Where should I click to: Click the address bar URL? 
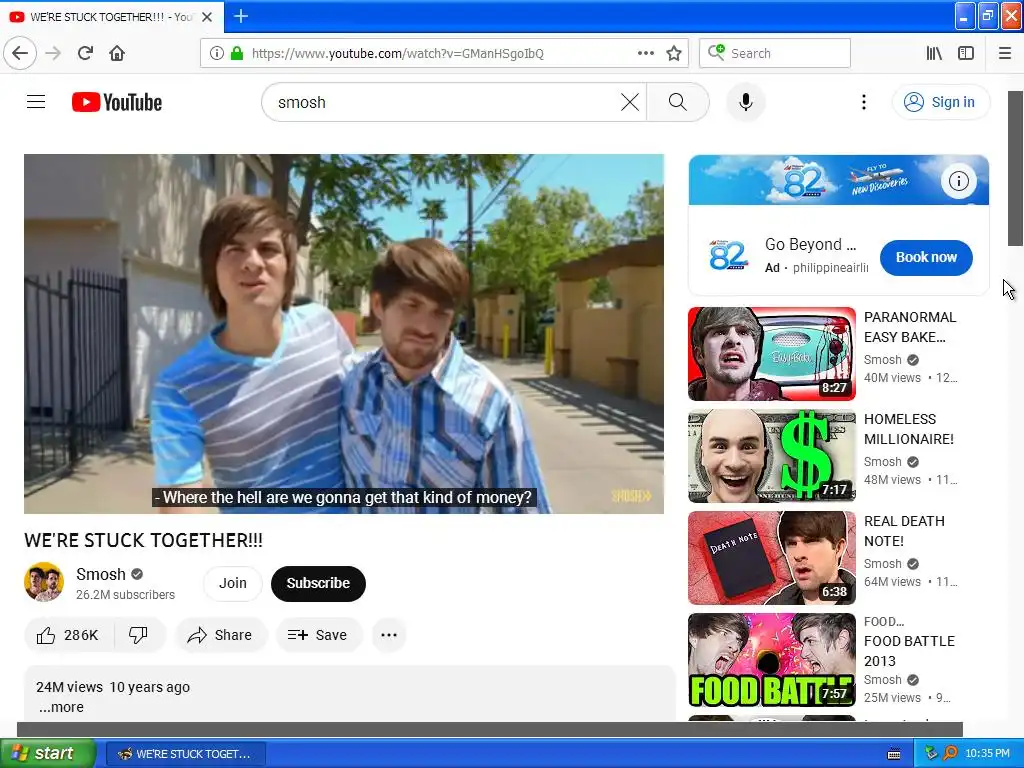click(397, 53)
